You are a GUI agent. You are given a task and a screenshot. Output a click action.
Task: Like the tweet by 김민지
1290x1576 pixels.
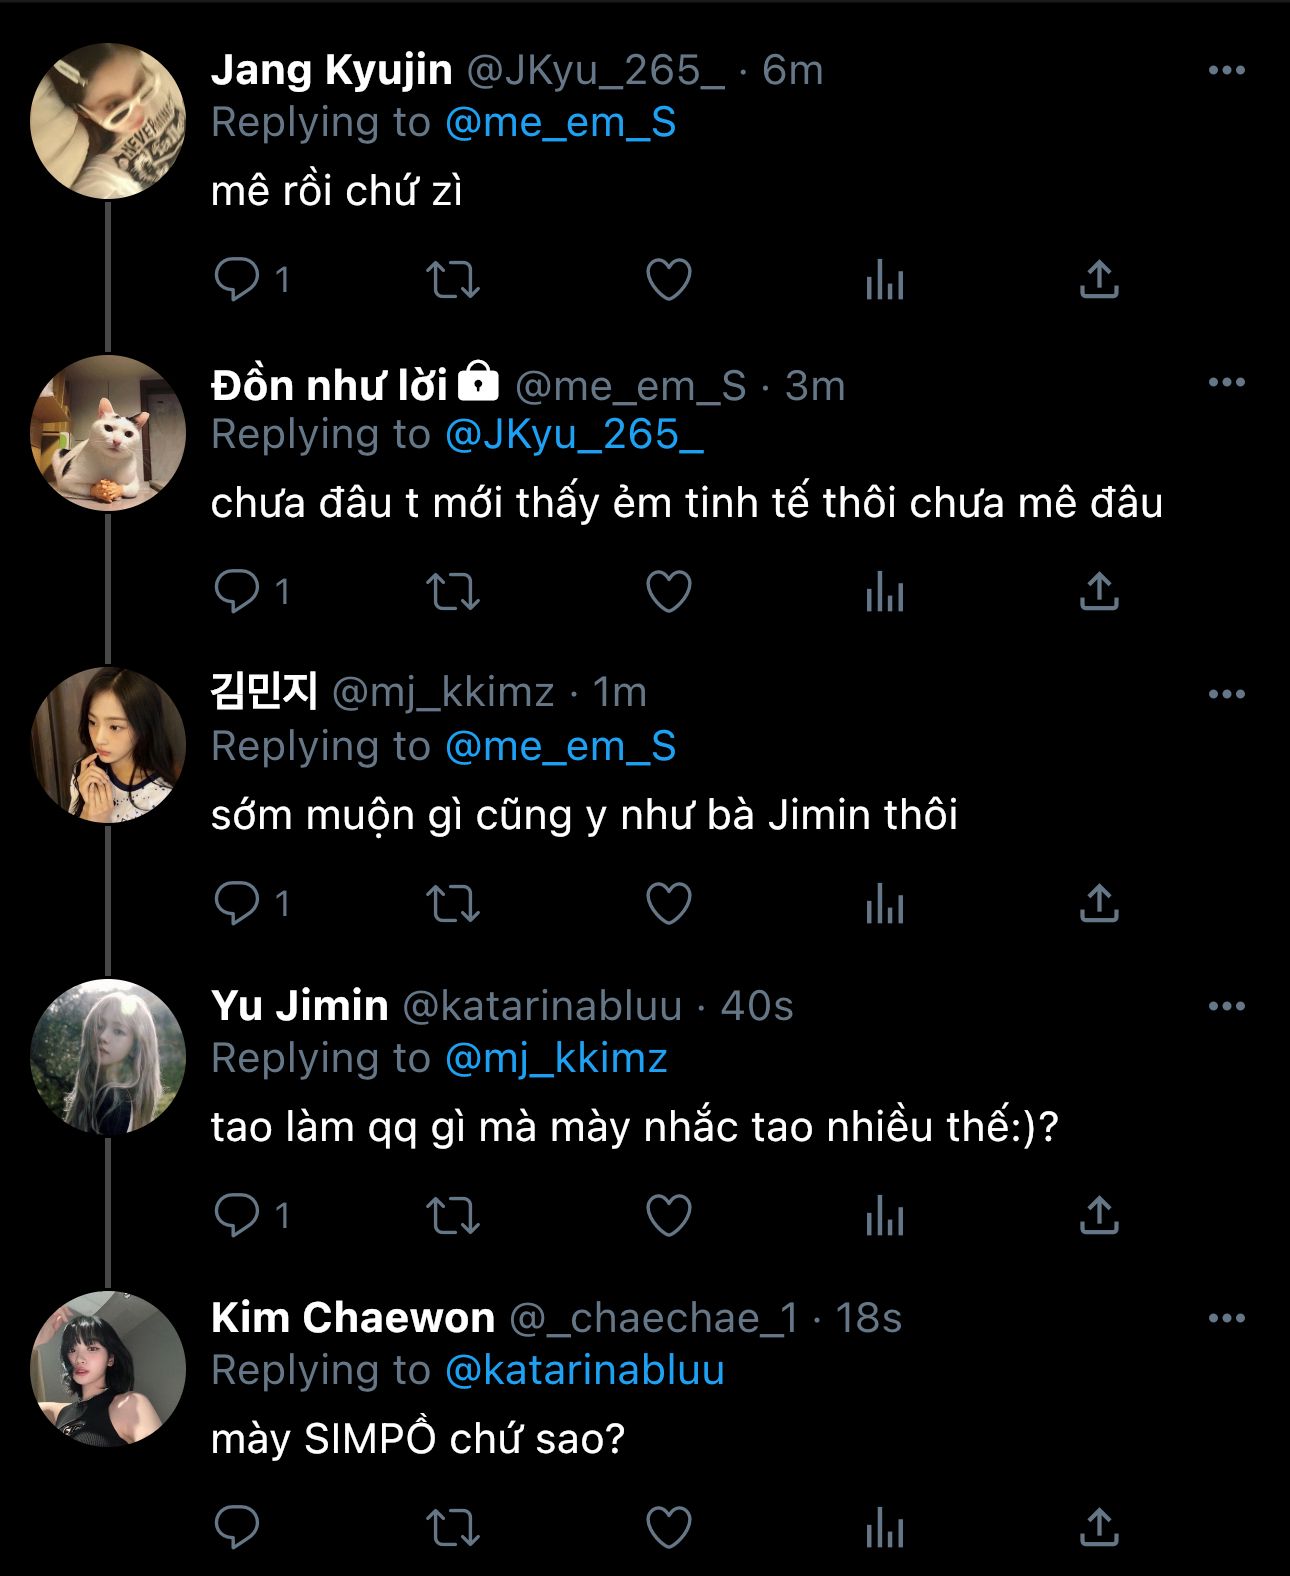[668, 904]
